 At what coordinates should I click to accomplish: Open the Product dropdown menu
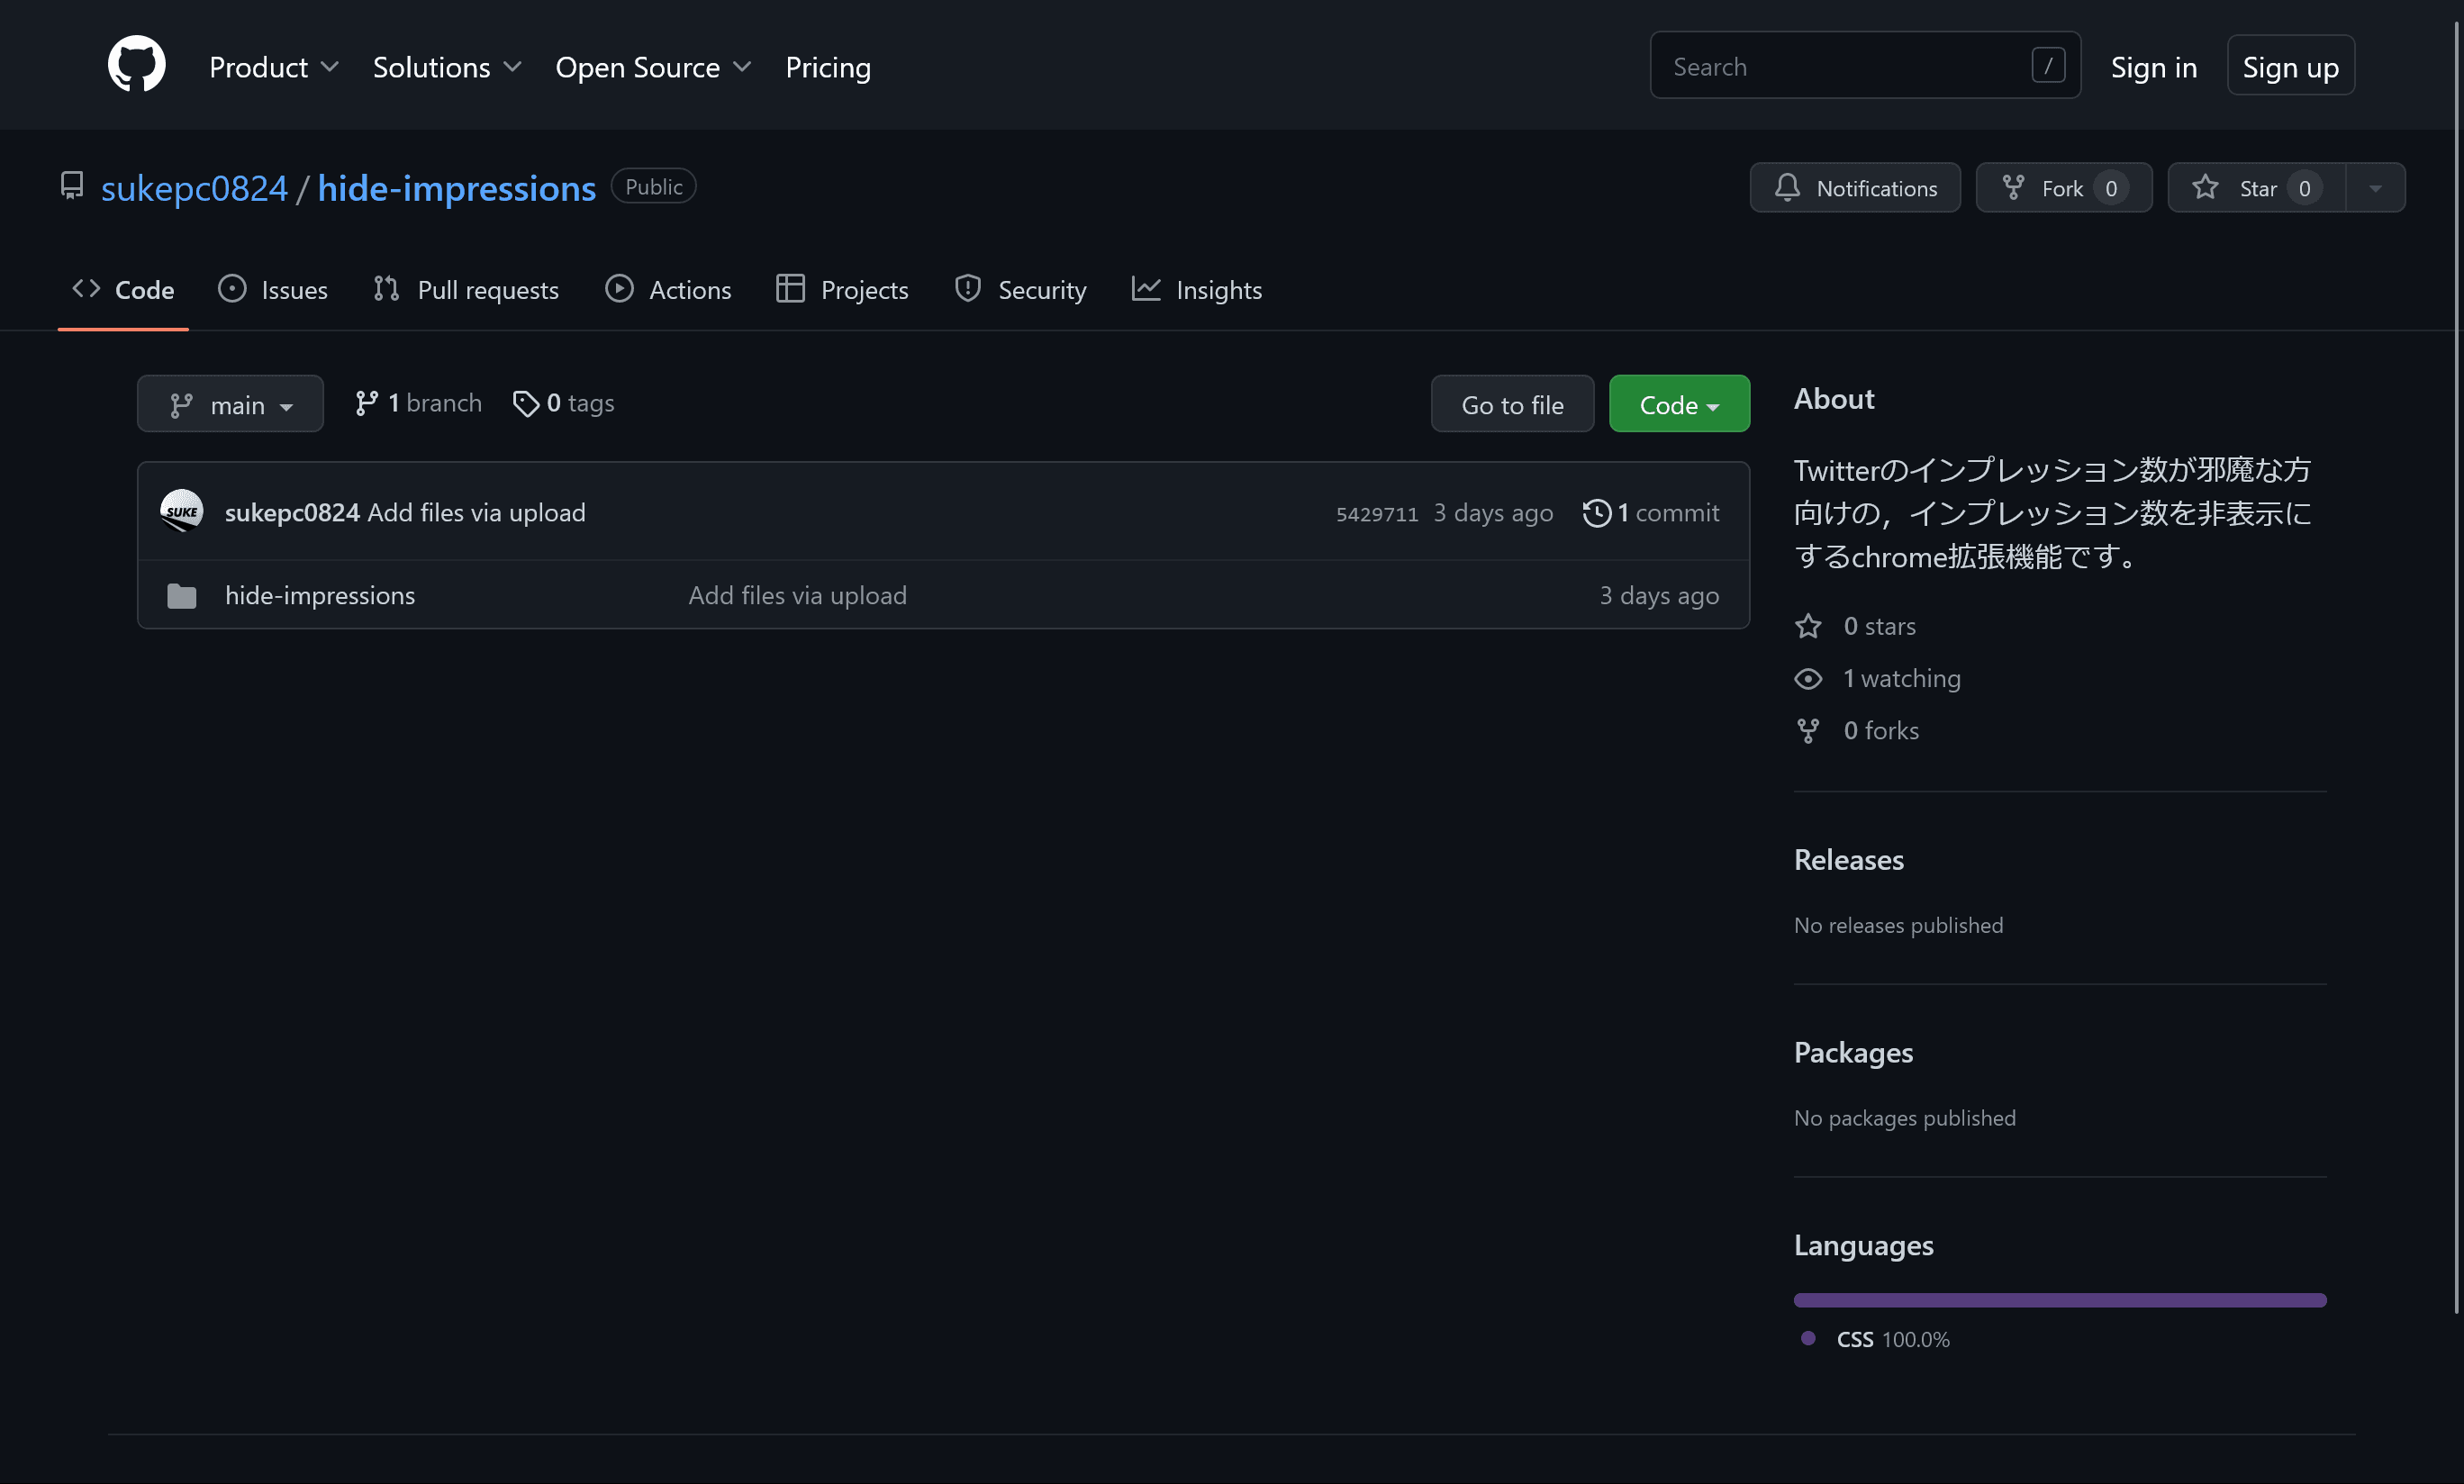point(274,67)
